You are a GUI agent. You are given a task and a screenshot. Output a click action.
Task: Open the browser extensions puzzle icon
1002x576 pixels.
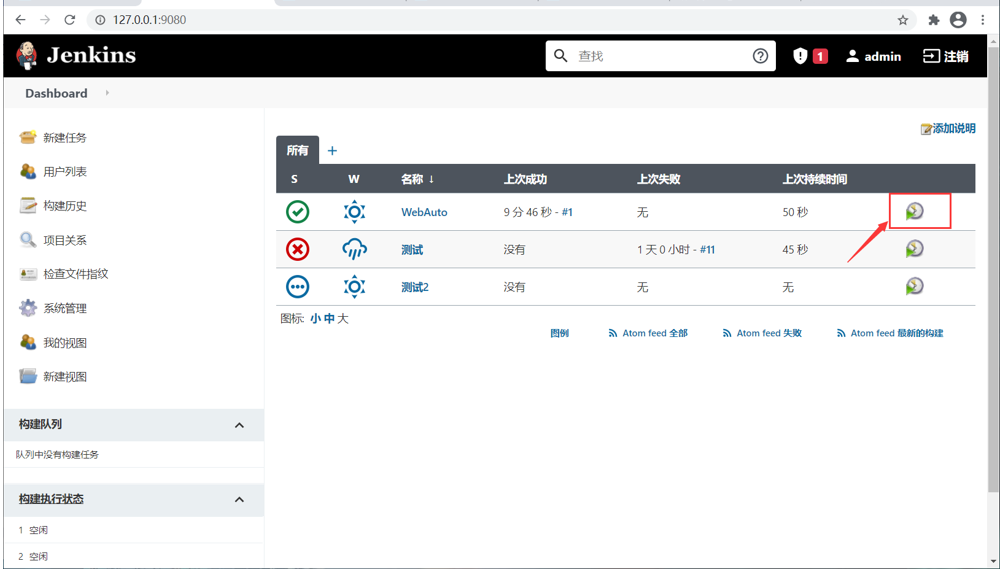coord(934,20)
